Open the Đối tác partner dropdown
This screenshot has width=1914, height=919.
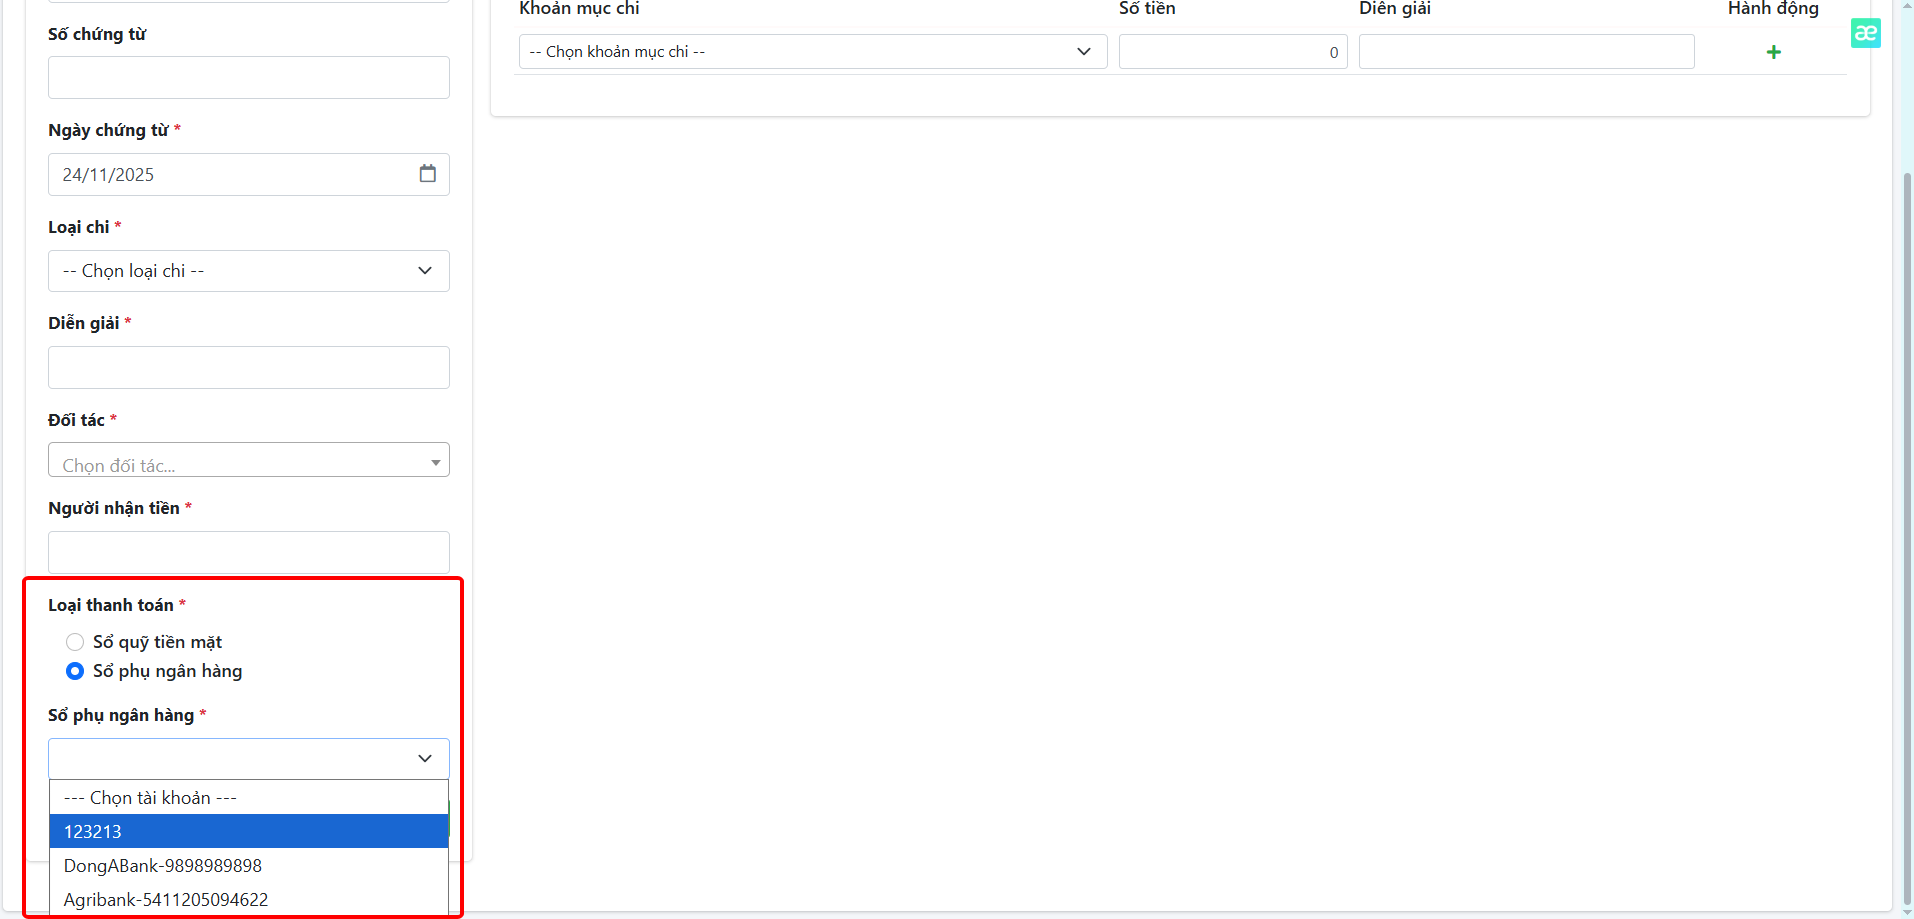click(x=248, y=461)
